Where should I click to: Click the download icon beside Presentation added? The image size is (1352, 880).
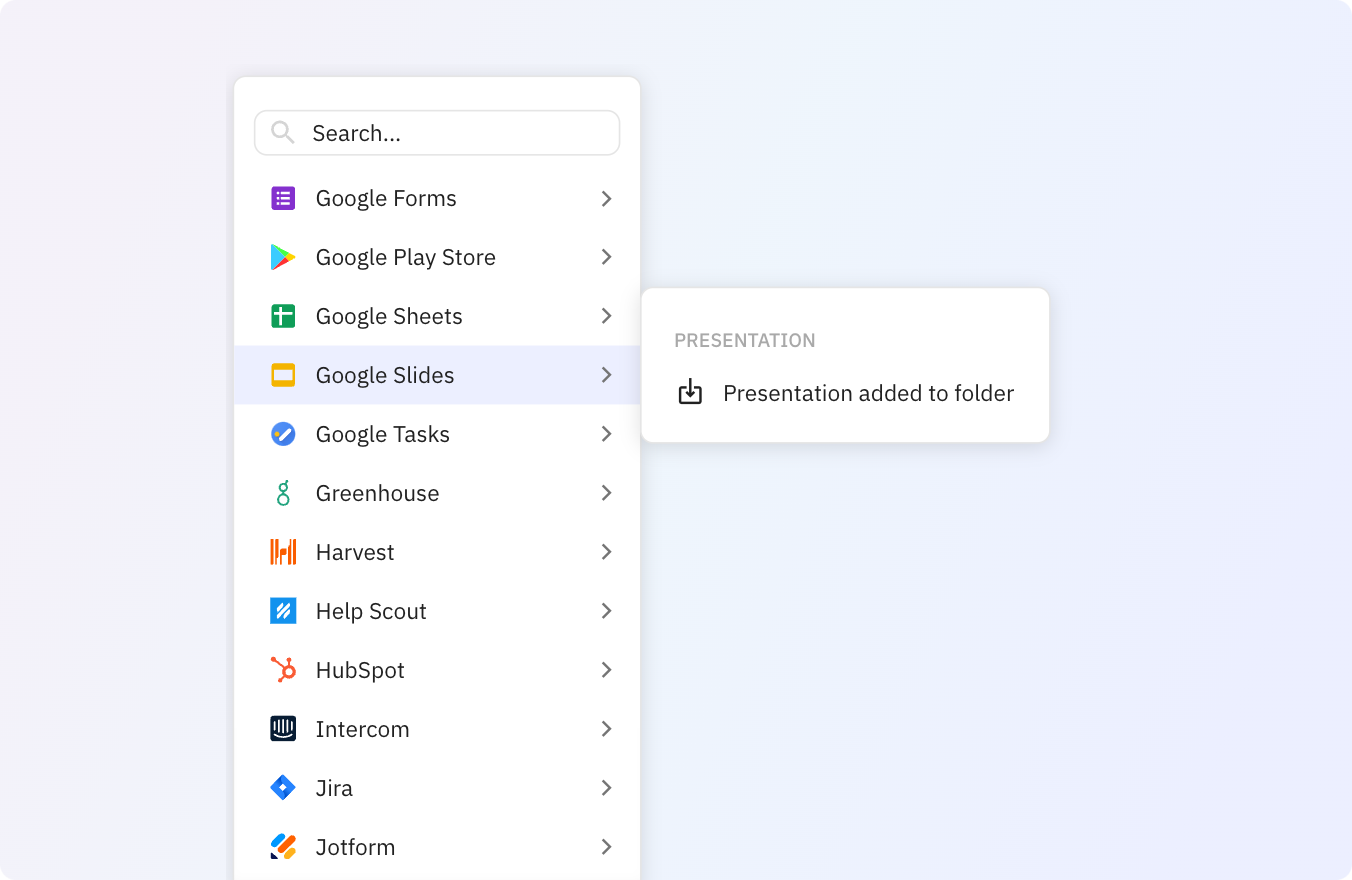pyautogui.click(x=690, y=393)
